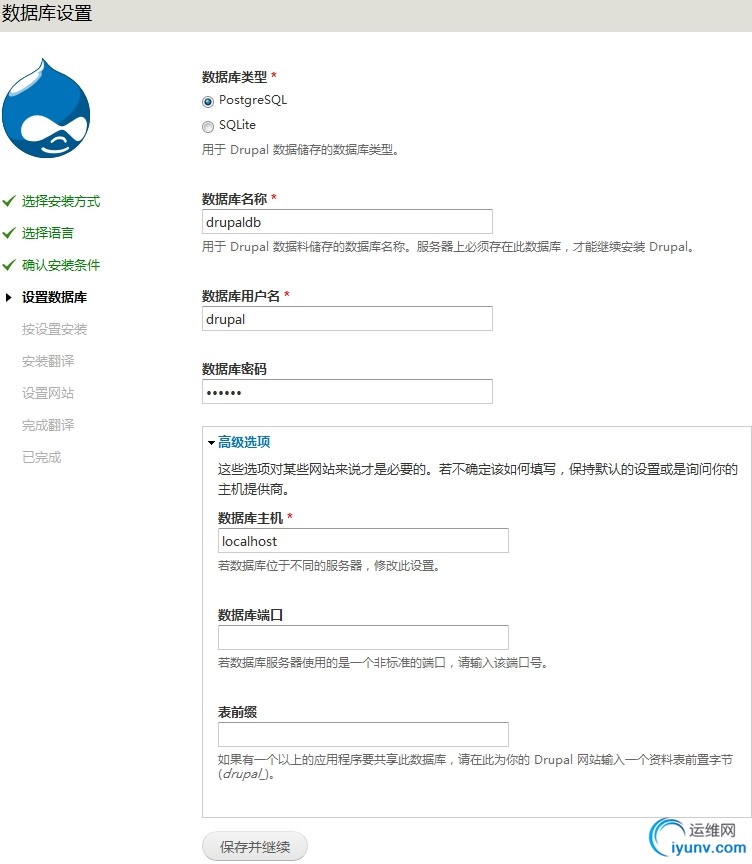Click the checkmark beside 选择语言
752x864 pixels.
click(x=8, y=233)
